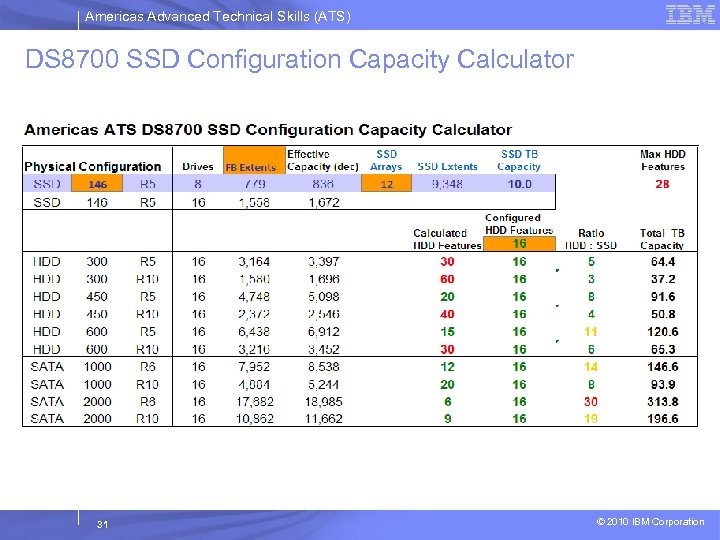
Task: Click the red ratio value '30' in SATA 2000 R6 row
Action: pos(591,402)
